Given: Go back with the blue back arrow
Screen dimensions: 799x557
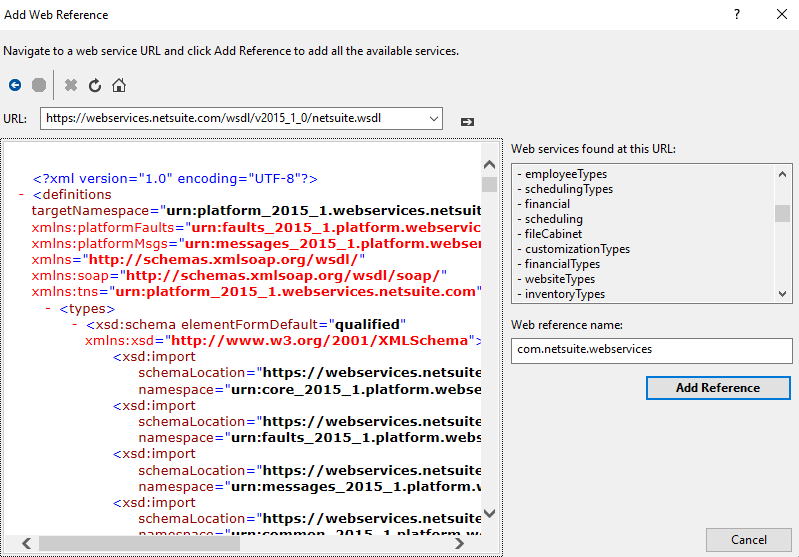Looking at the screenshot, I should point(15,85).
